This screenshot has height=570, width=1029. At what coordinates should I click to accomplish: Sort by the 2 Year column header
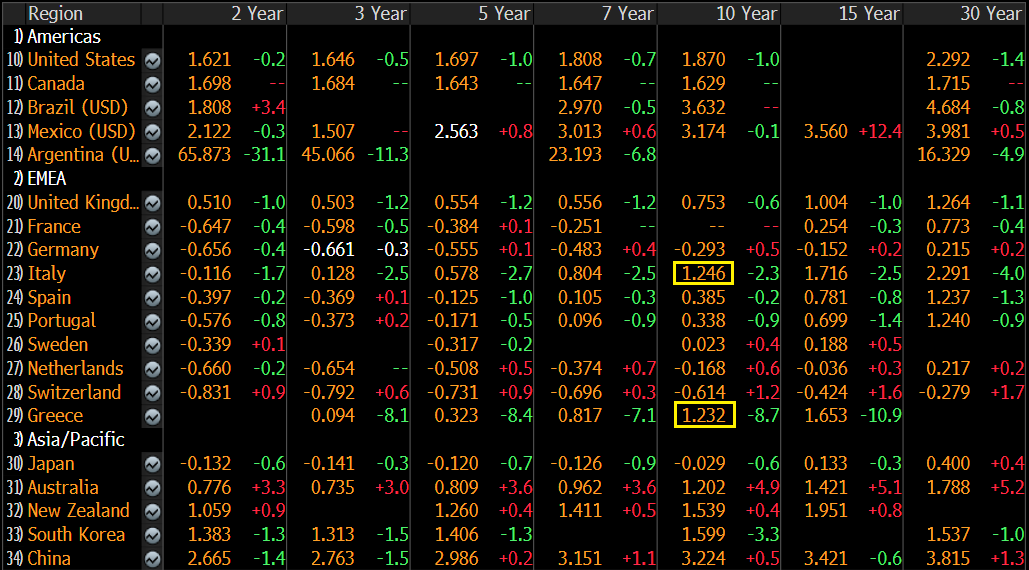pos(257,14)
